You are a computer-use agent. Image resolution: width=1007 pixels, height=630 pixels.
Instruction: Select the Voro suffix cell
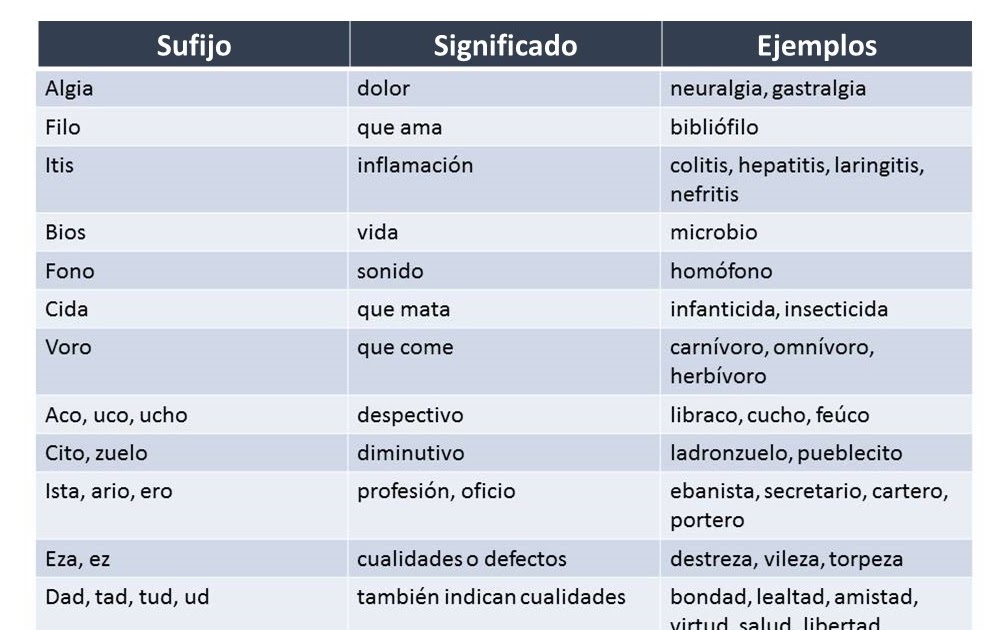193,362
